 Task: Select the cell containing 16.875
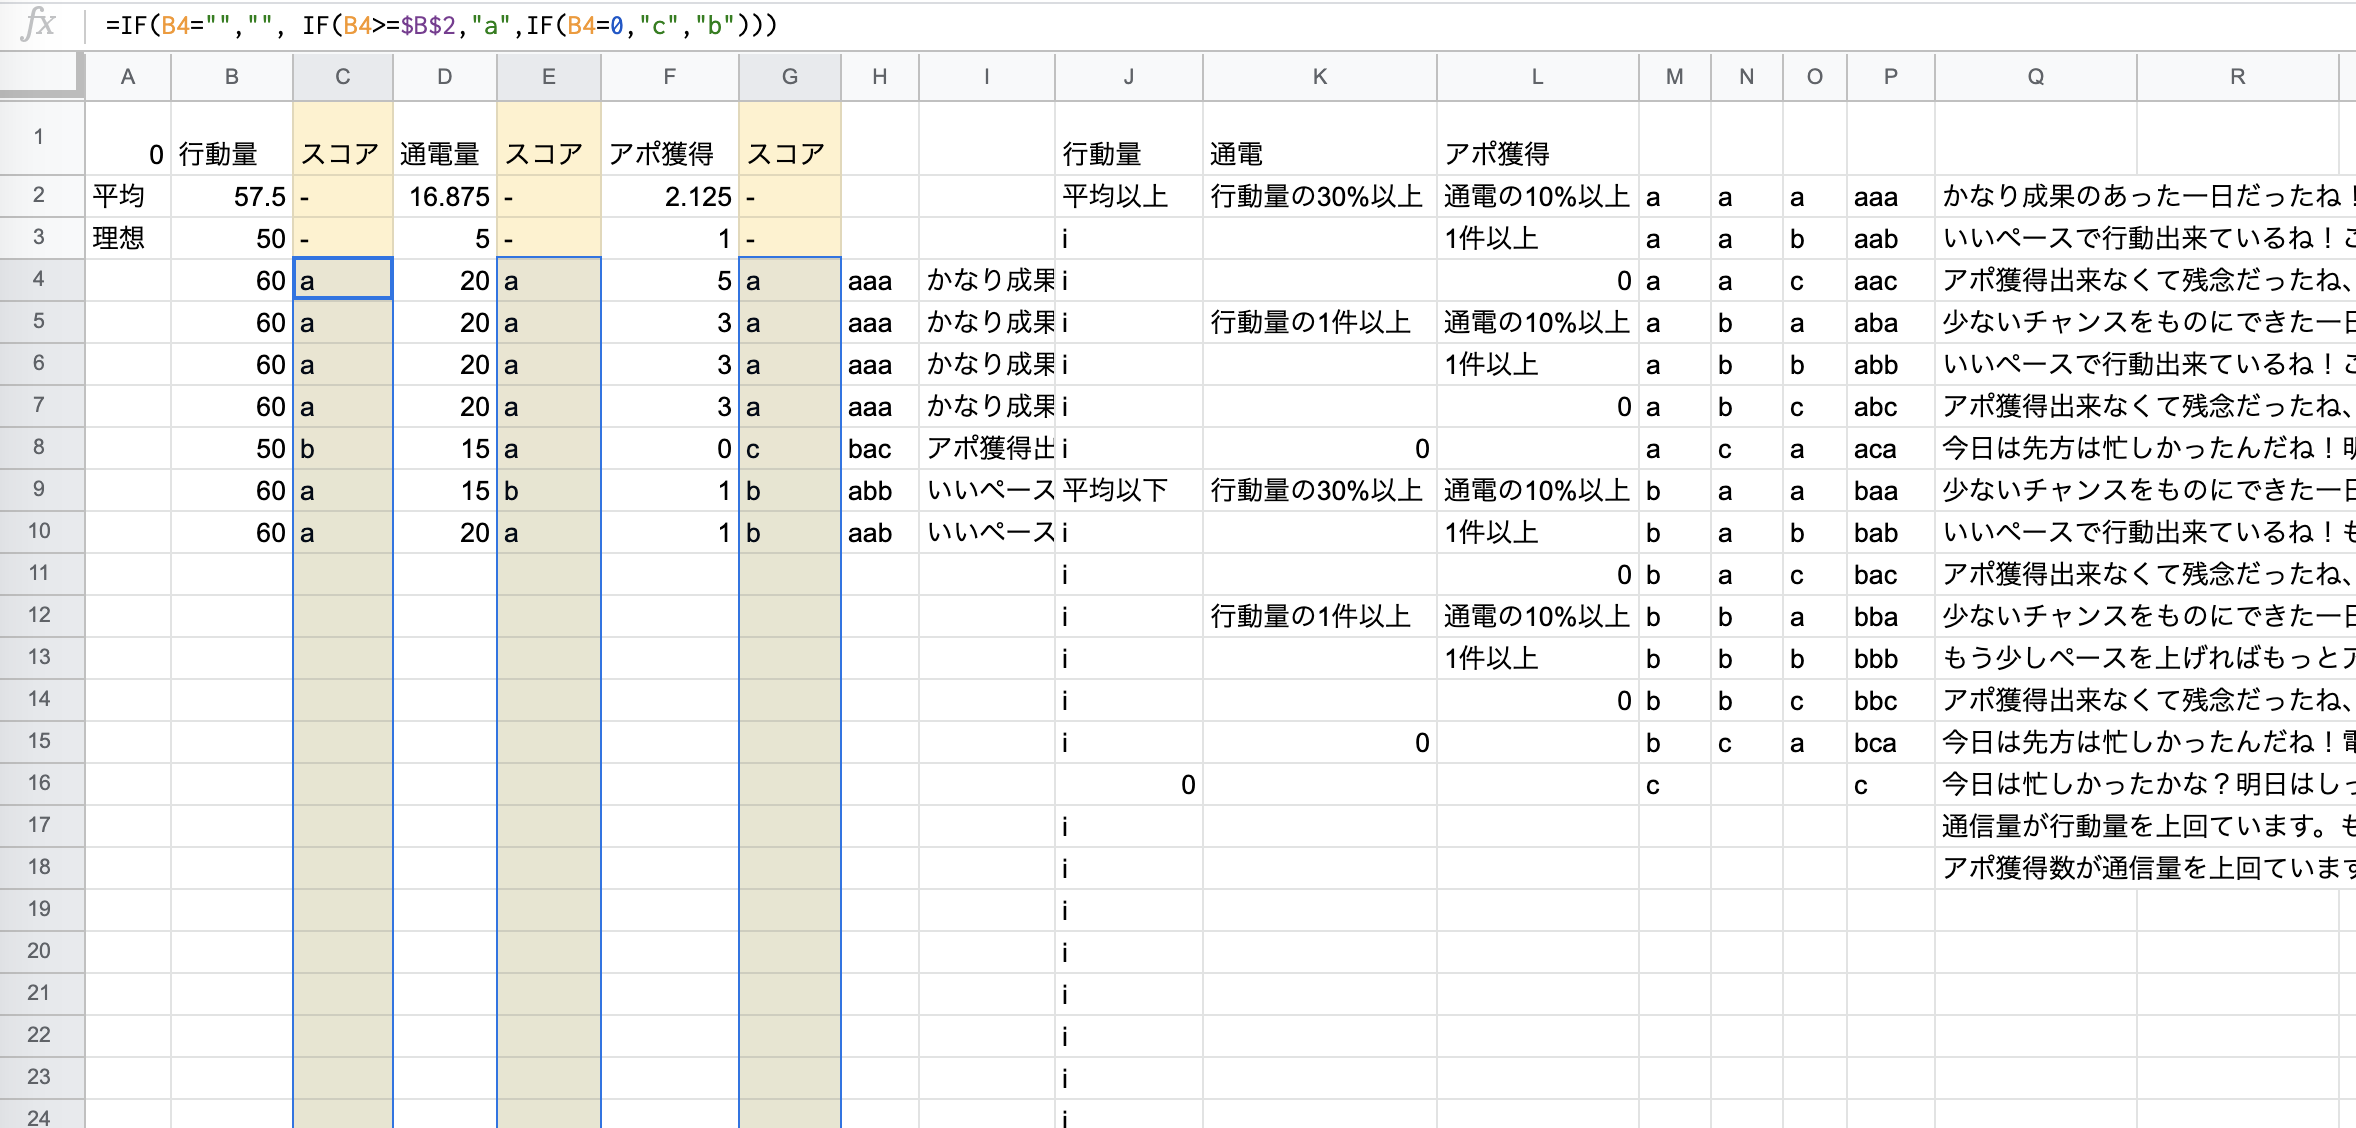coord(445,196)
